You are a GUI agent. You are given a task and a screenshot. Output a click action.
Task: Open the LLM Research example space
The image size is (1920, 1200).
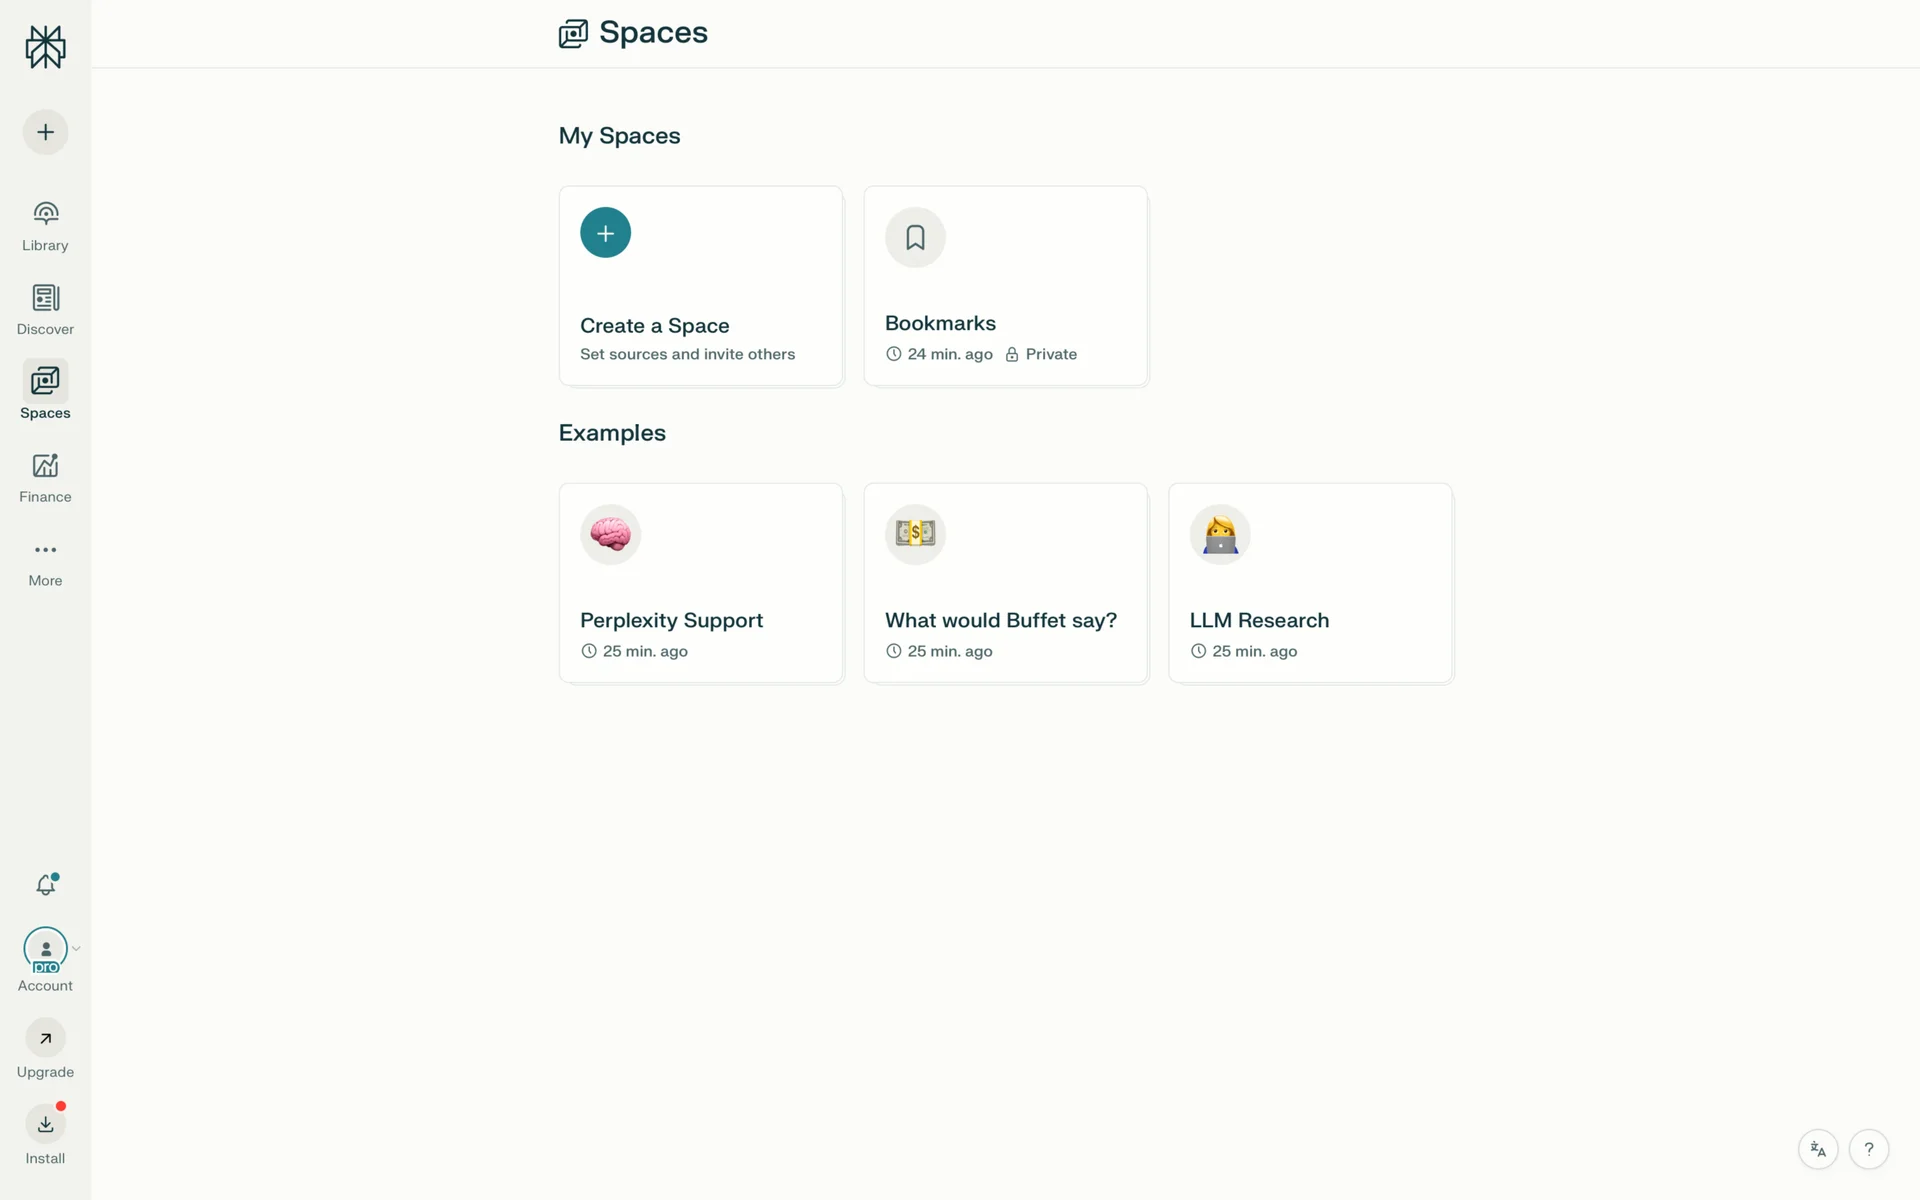[x=1310, y=583]
